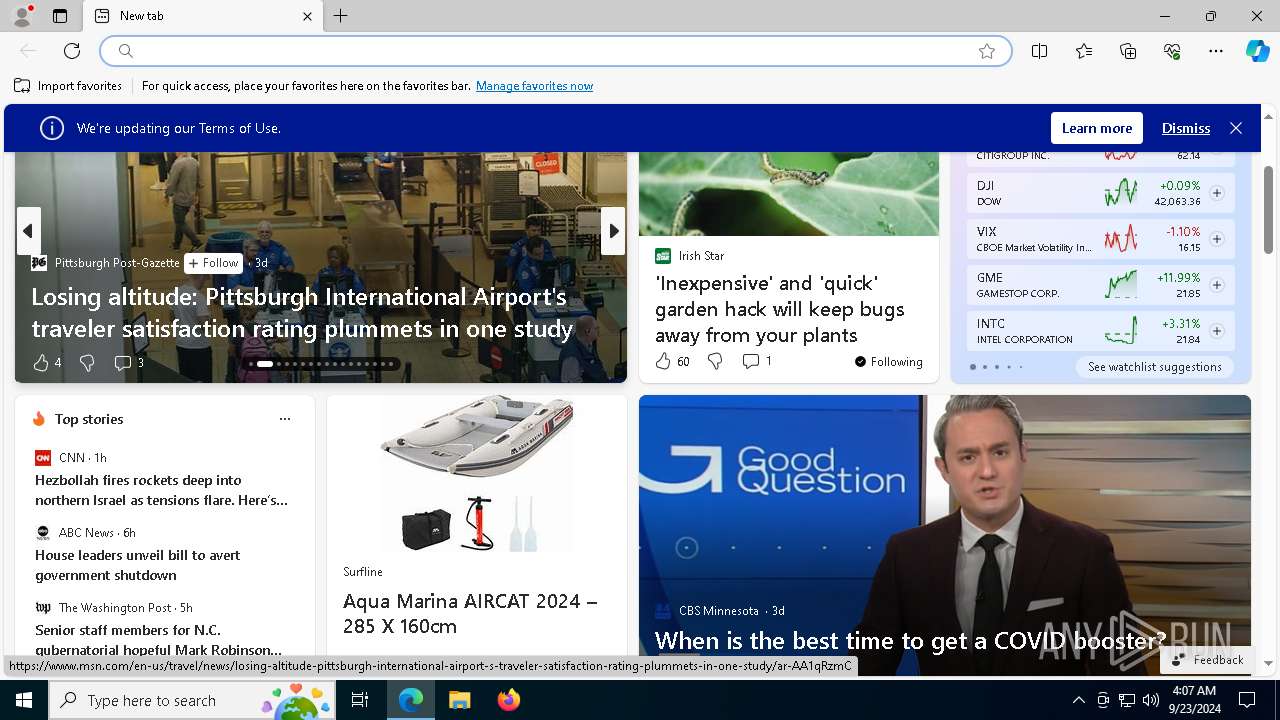
Task: Open Manage favorites now link
Action: pos(534,86)
